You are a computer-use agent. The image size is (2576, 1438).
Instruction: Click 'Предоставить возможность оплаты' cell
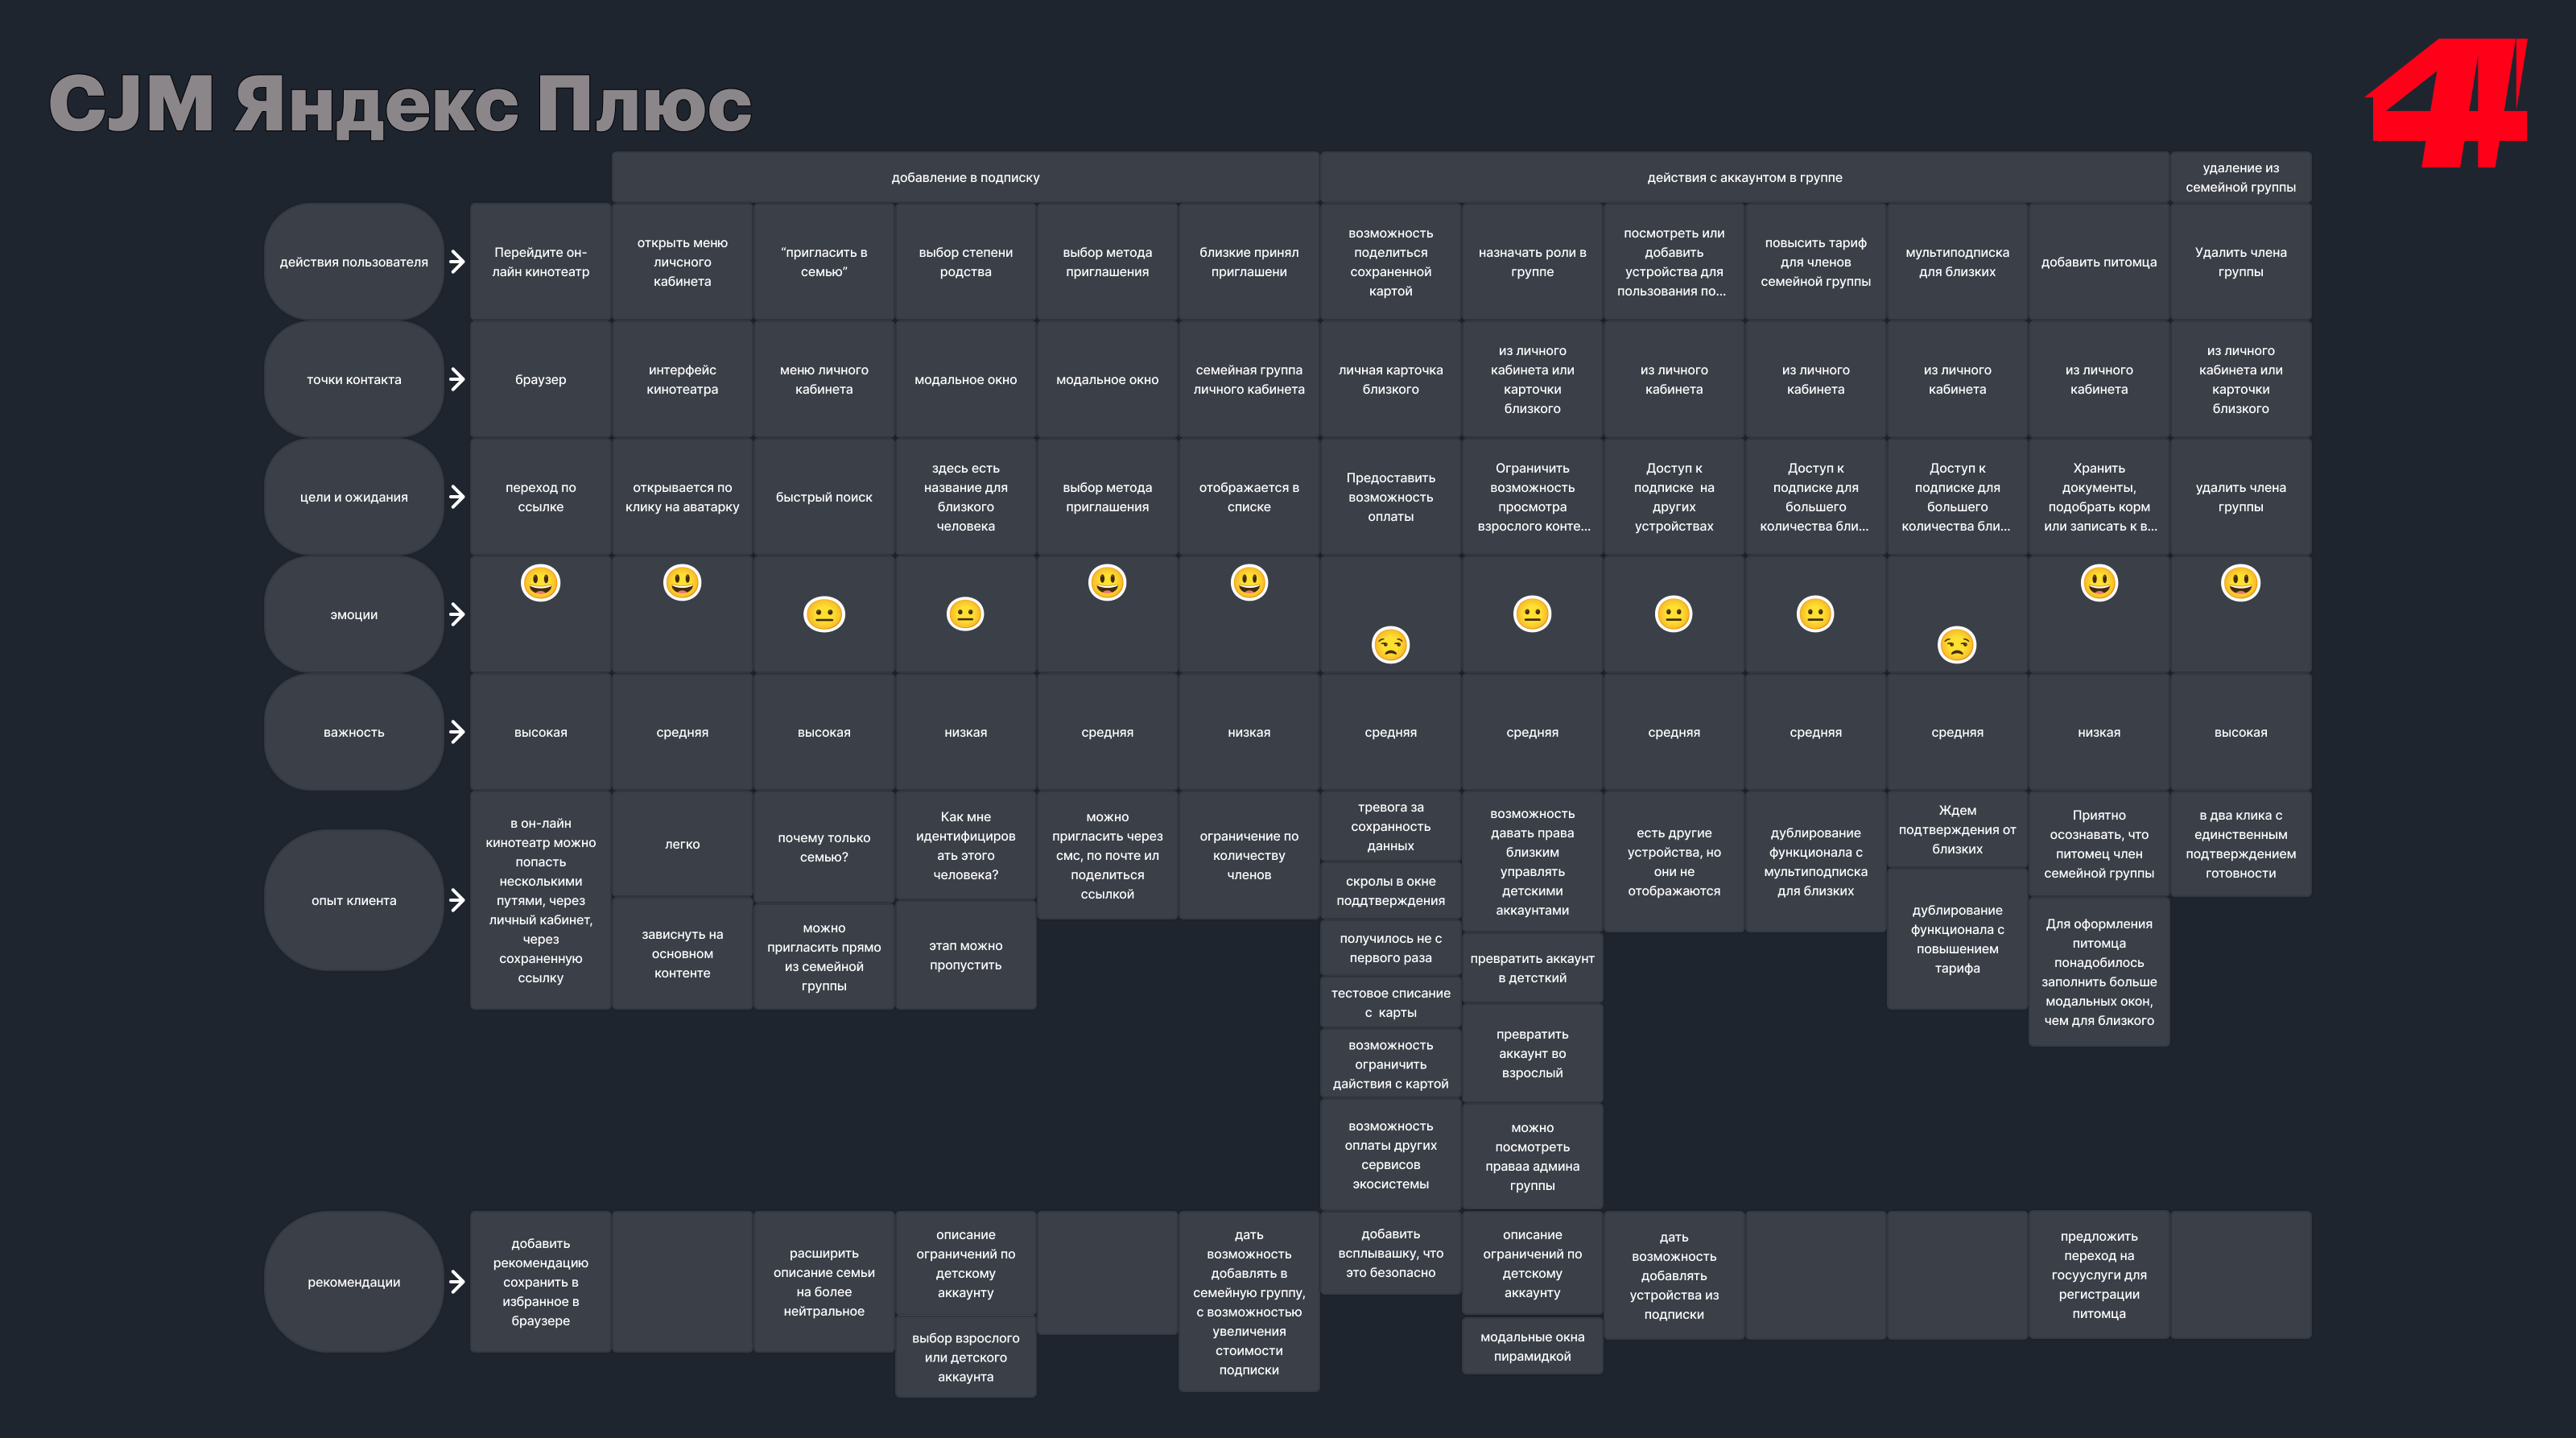point(1390,497)
